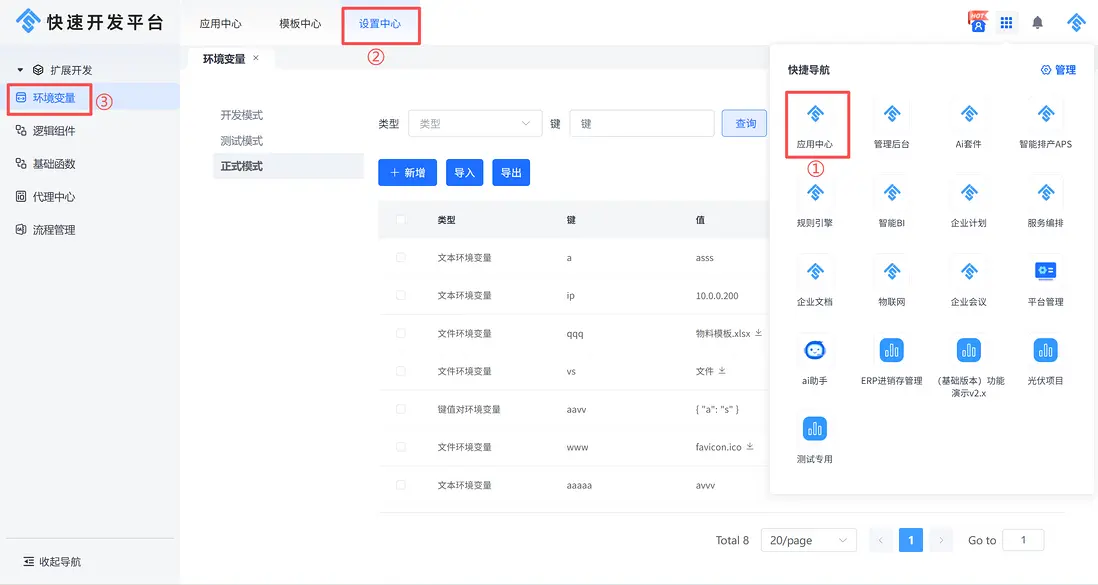Click the 快速开发平台 logo

(90, 22)
